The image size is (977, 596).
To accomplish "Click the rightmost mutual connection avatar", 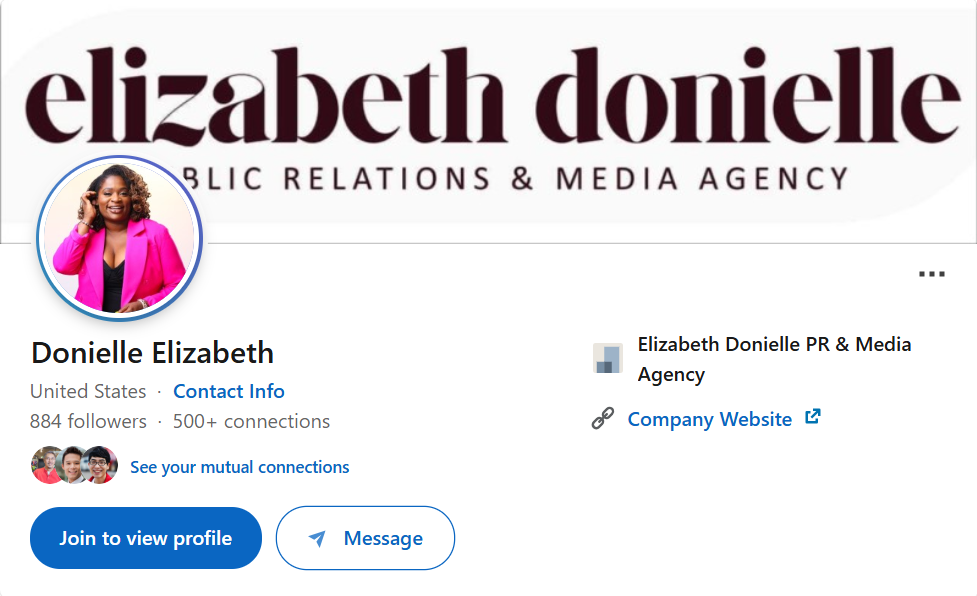I will click(99, 465).
